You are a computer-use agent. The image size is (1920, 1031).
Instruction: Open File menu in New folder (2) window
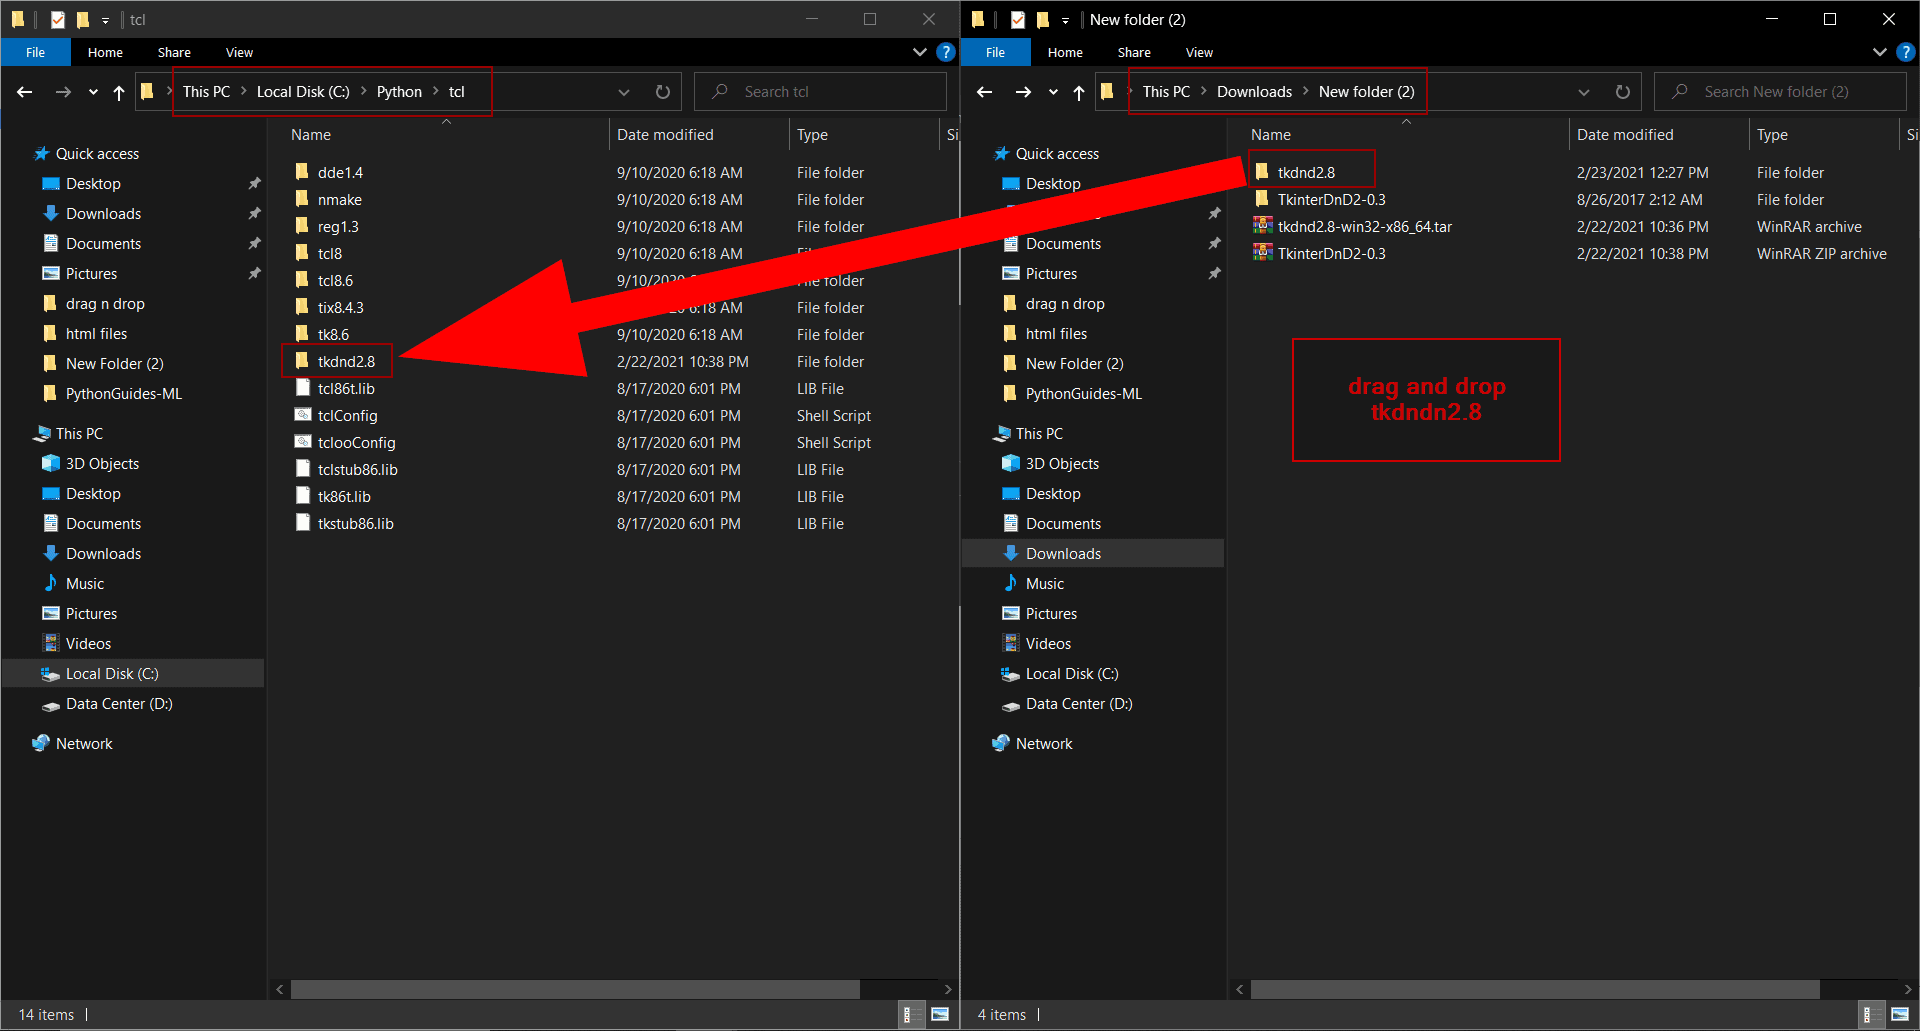tap(996, 52)
